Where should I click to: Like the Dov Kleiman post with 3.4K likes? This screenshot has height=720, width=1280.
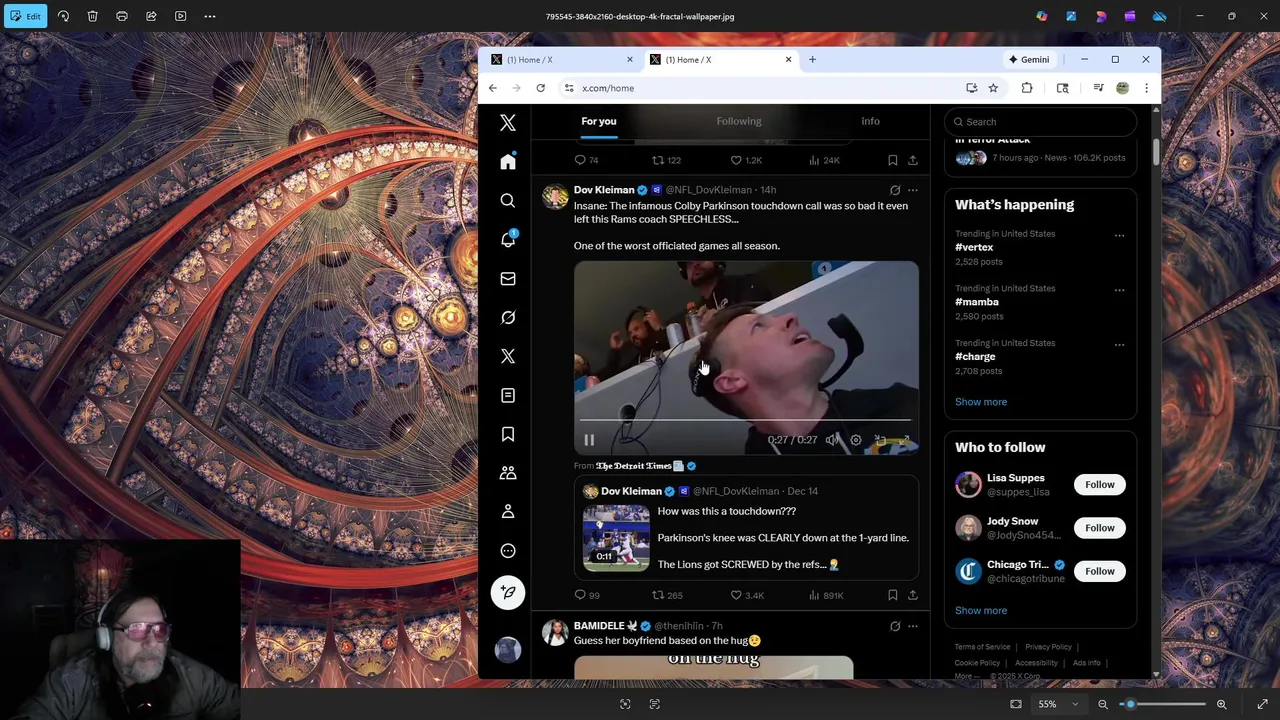click(x=746, y=595)
